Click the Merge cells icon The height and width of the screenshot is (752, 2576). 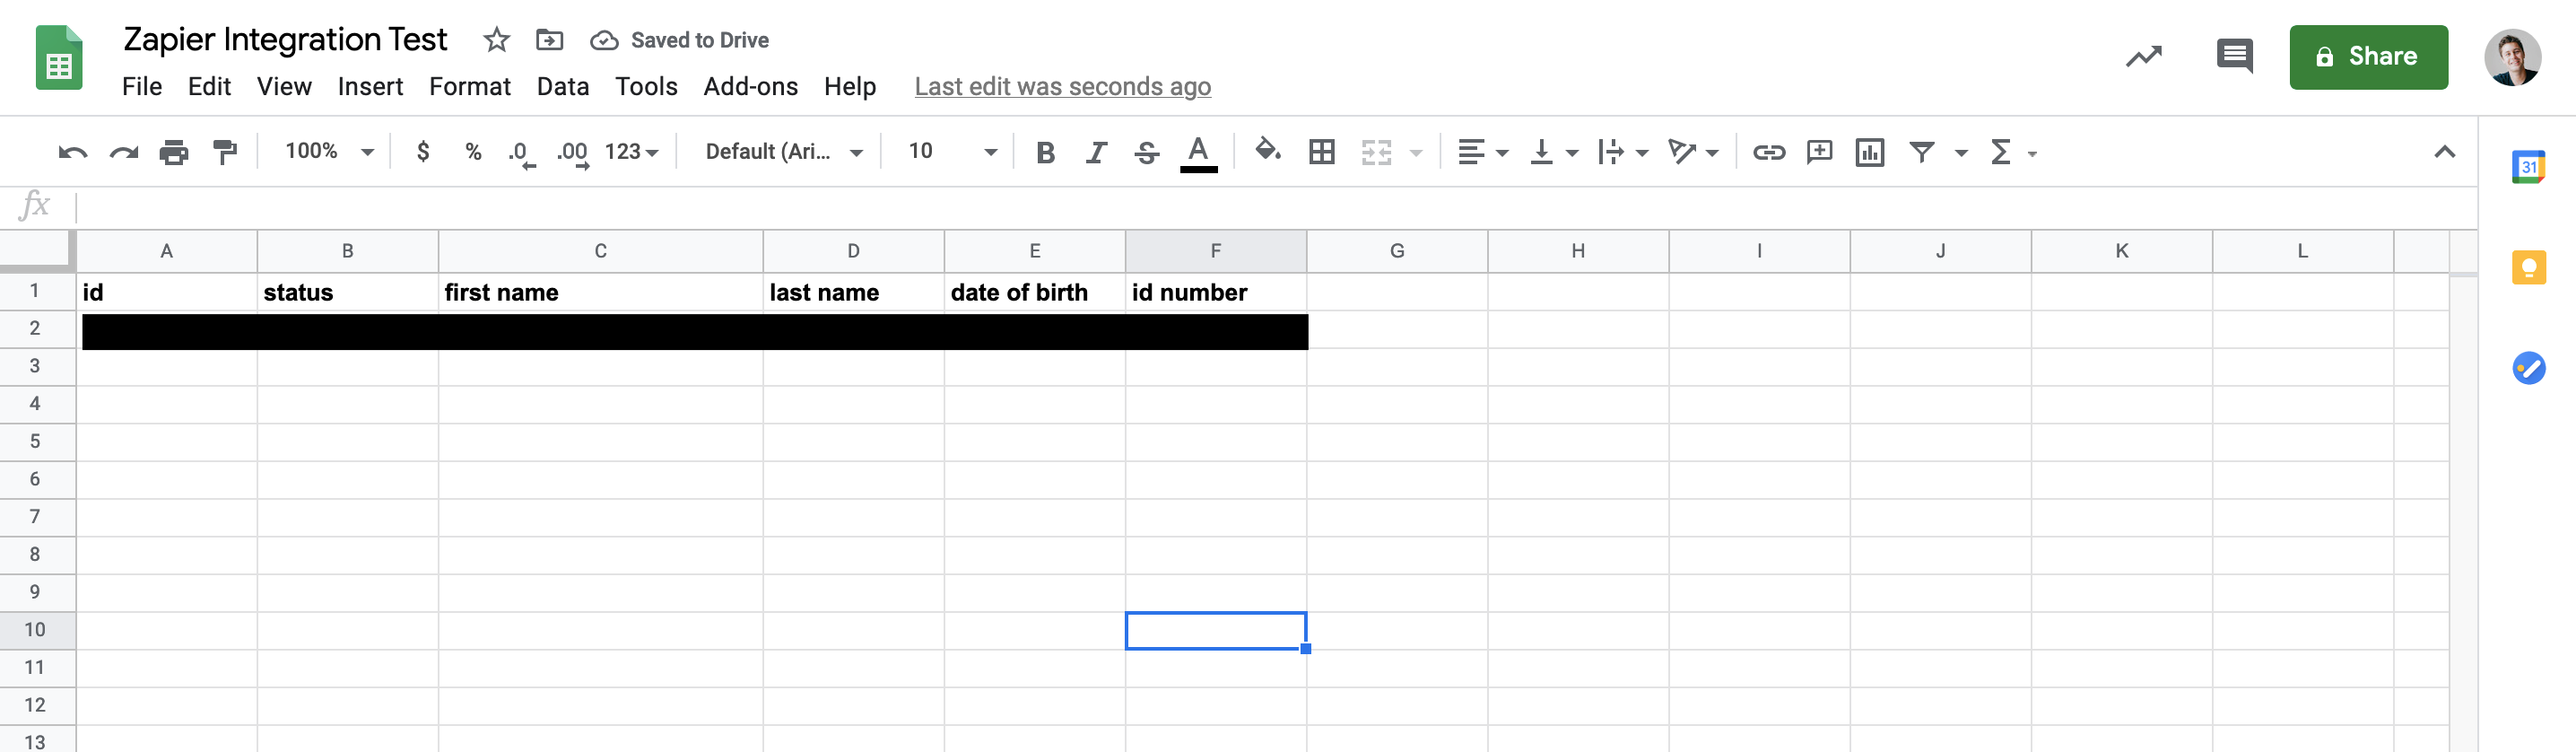pyautogui.click(x=1376, y=152)
